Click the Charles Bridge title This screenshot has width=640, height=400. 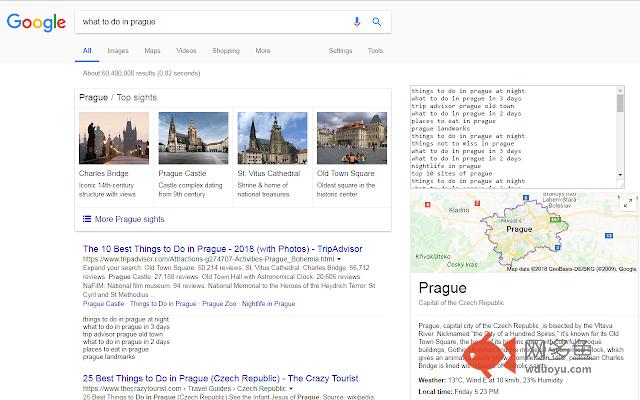pos(104,173)
